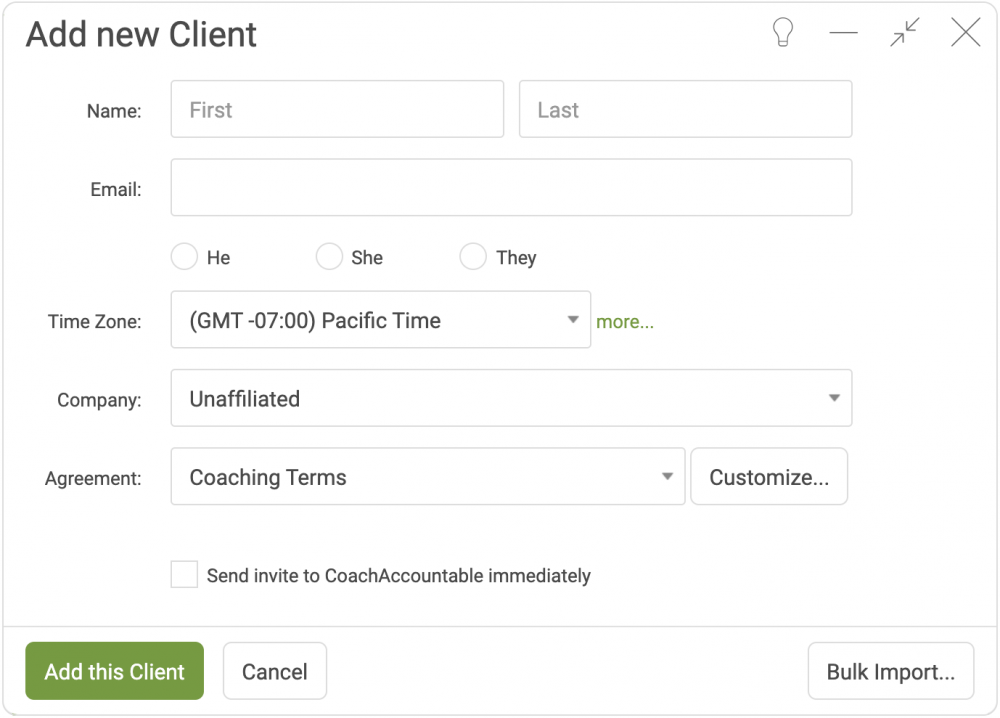Viewport: 1000px width, 718px height.
Task: Select the She pronoun radio button
Action: coord(329,257)
